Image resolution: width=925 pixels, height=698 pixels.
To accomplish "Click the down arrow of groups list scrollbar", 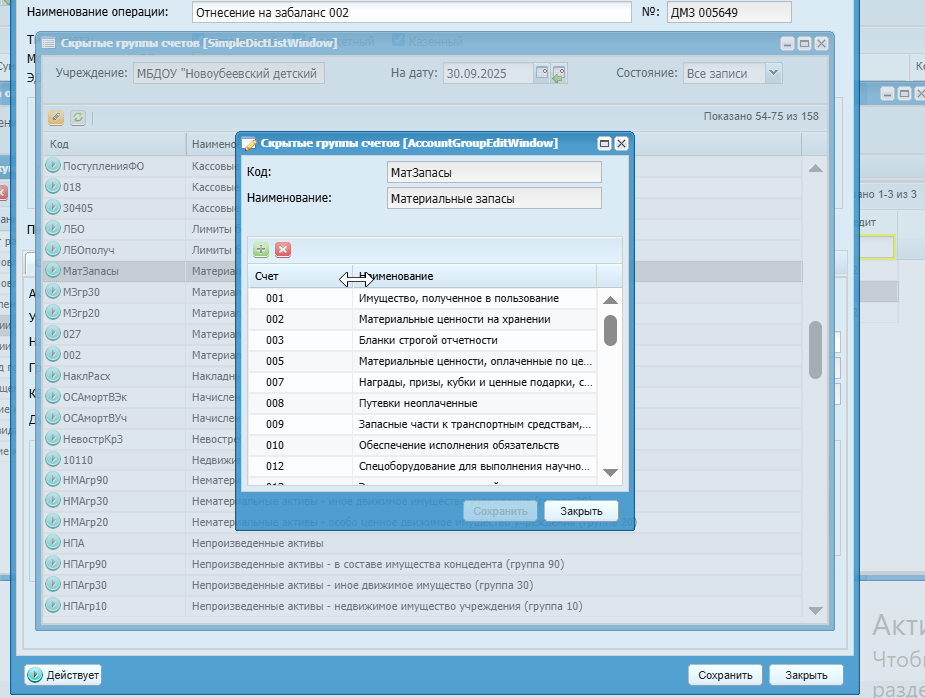I will click(x=816, y=611).
